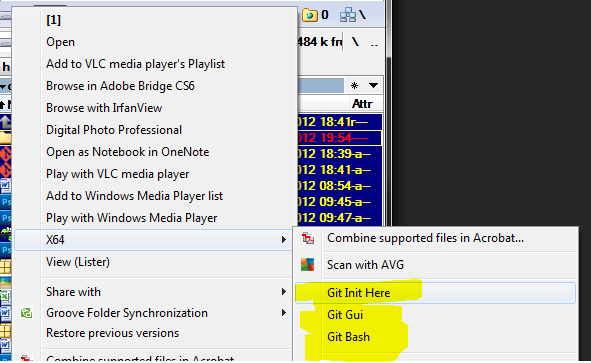Expand the X64 submenu

click(x=153, y=240)
